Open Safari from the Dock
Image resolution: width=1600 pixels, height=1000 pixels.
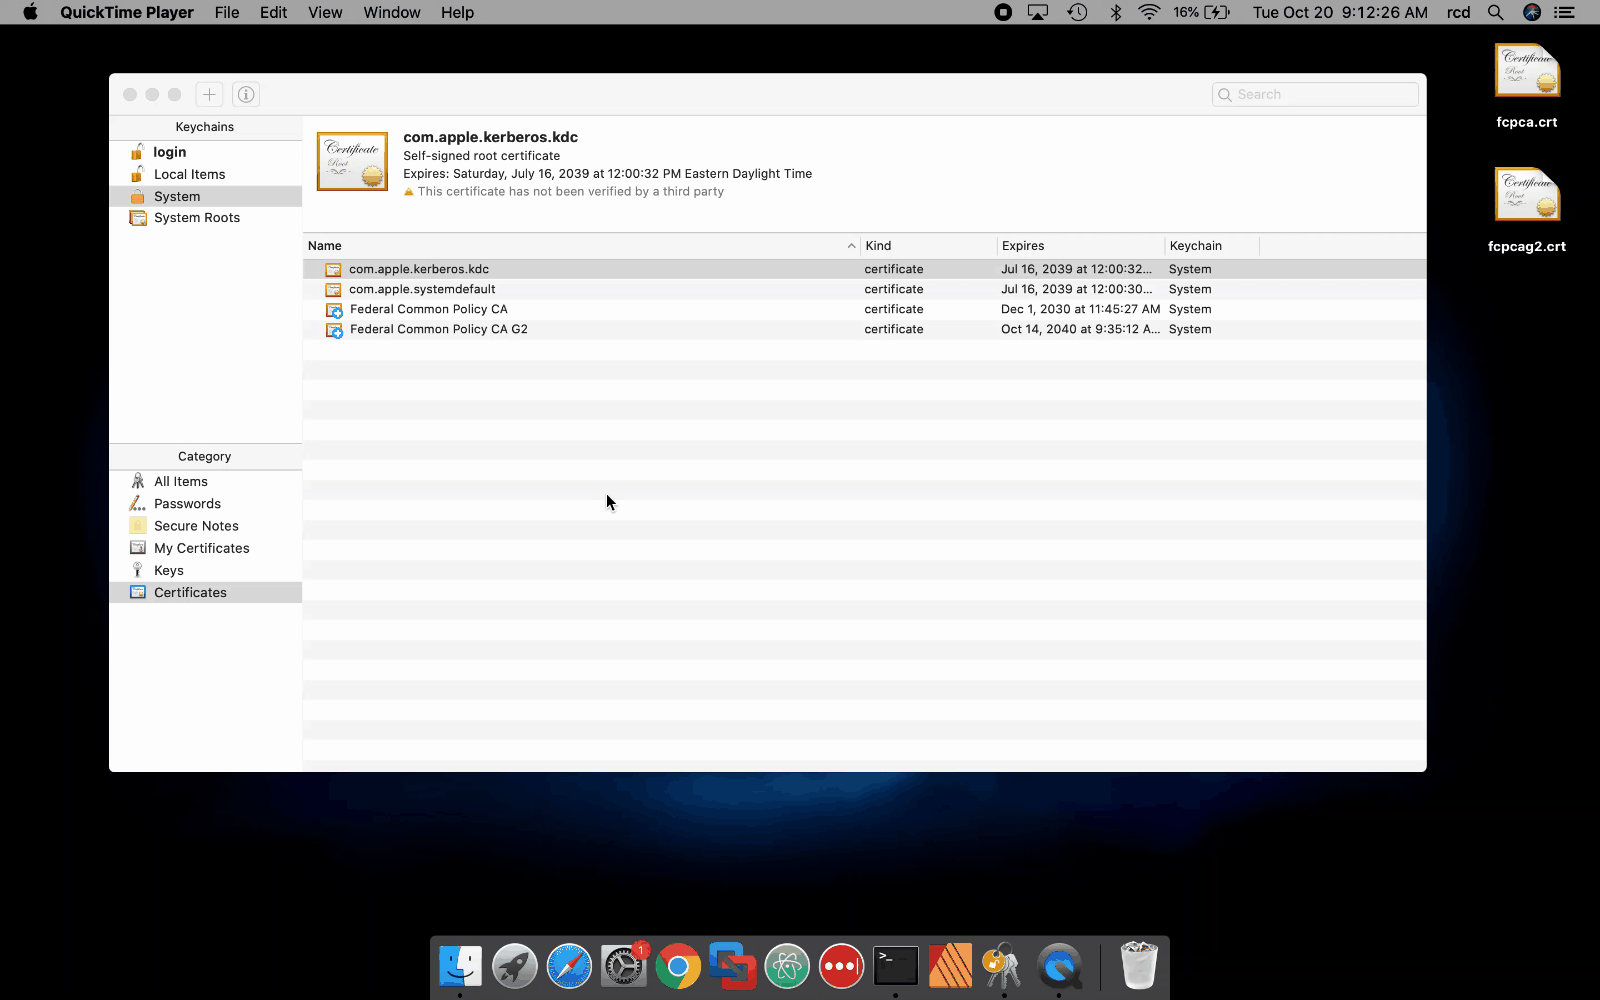coord(569,966)
